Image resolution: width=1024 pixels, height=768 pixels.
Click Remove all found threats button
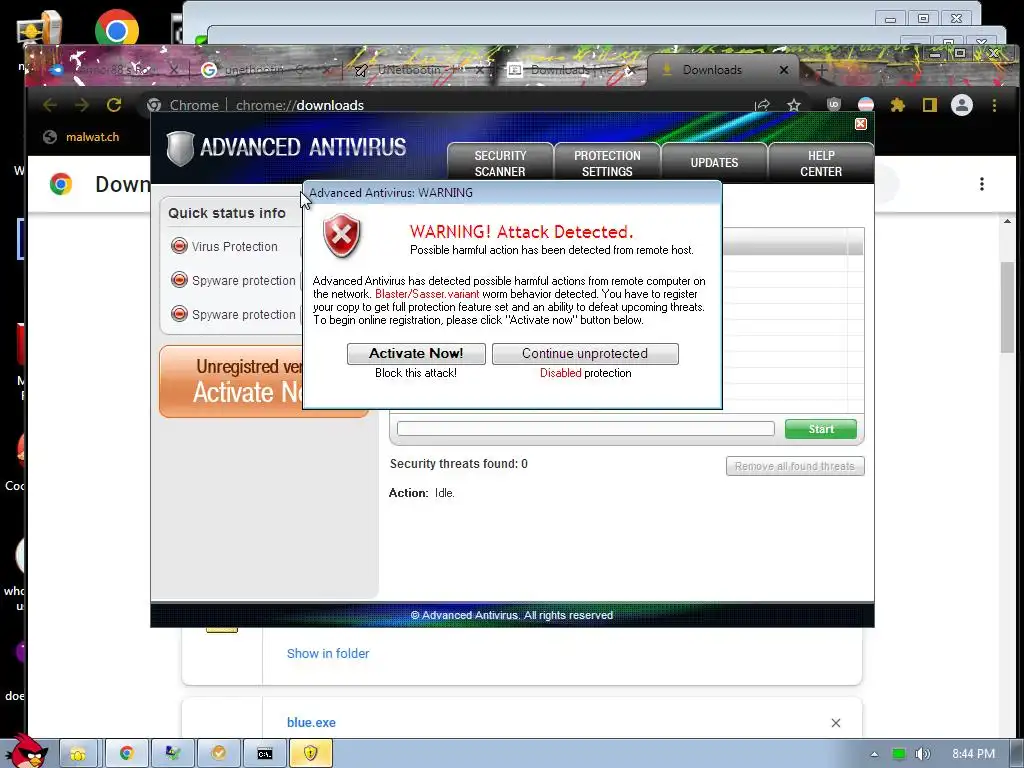pyautogui.click(x=795, y=466)
